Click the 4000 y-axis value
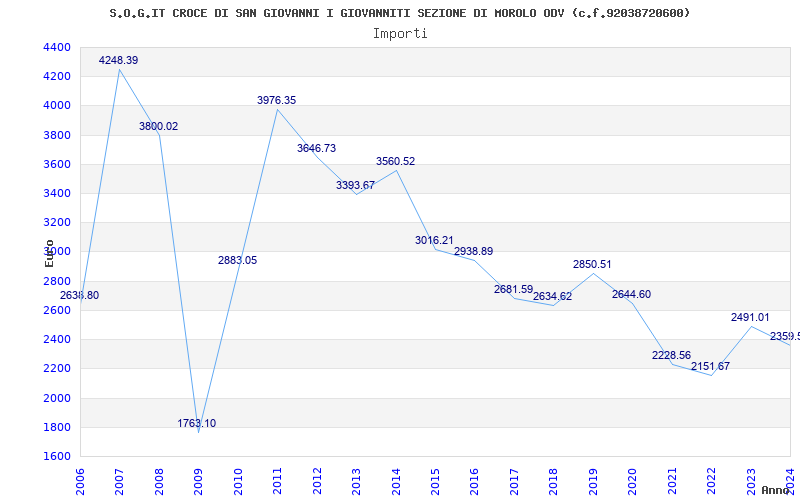Screen dimensions: 800x500 (57, 106)
